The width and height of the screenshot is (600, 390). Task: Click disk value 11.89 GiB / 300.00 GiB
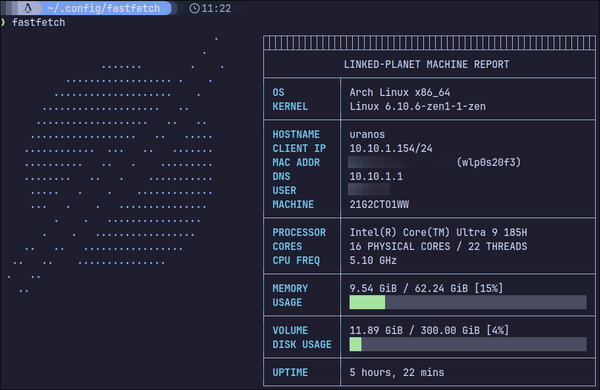click(x=414, y=330)
